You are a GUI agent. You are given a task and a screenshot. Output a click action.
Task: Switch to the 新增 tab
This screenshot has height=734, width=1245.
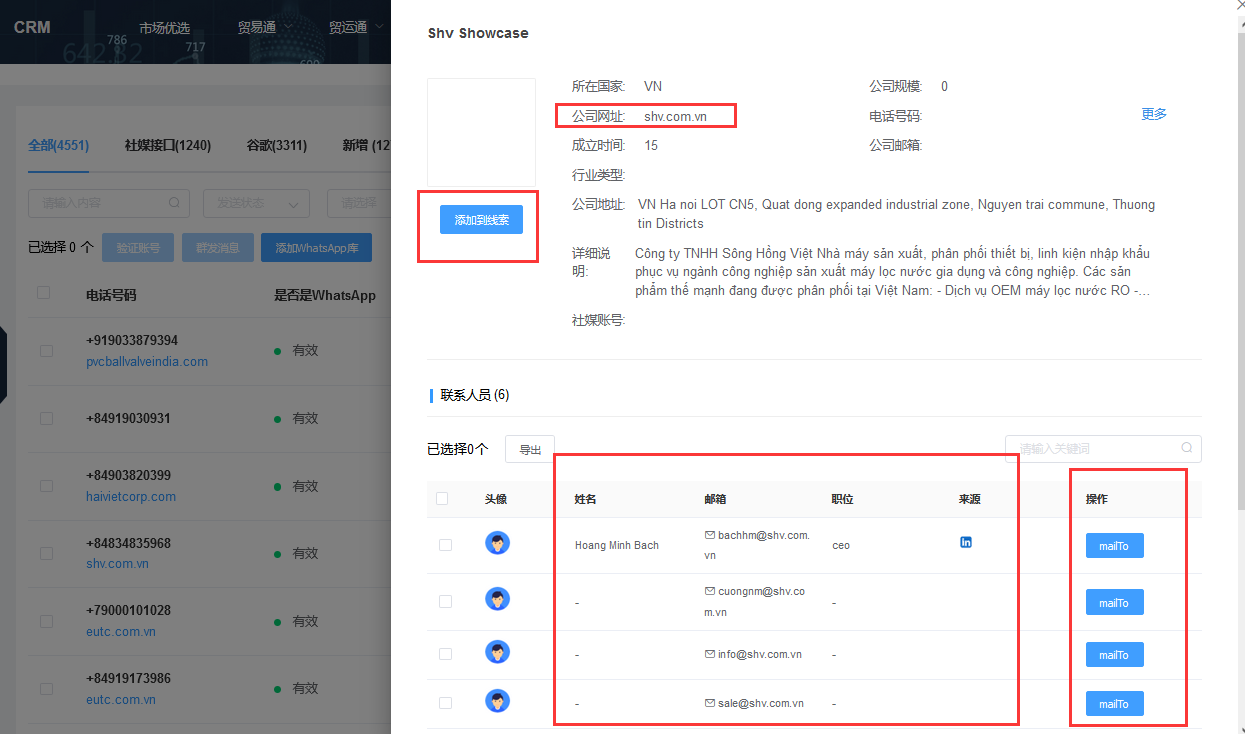point(366,145)
